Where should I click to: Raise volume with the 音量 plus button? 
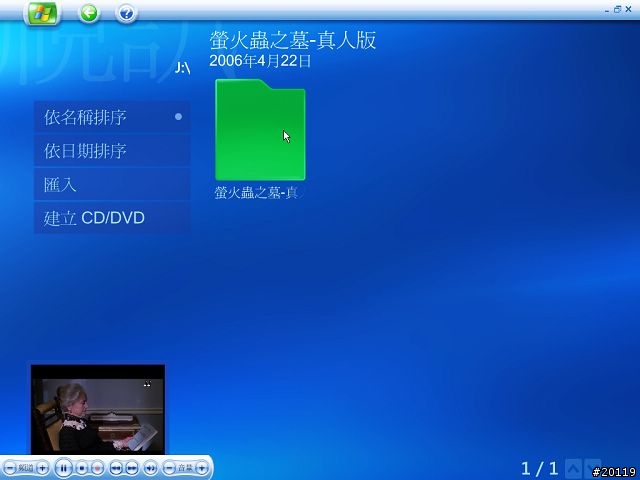click(201, 468)
